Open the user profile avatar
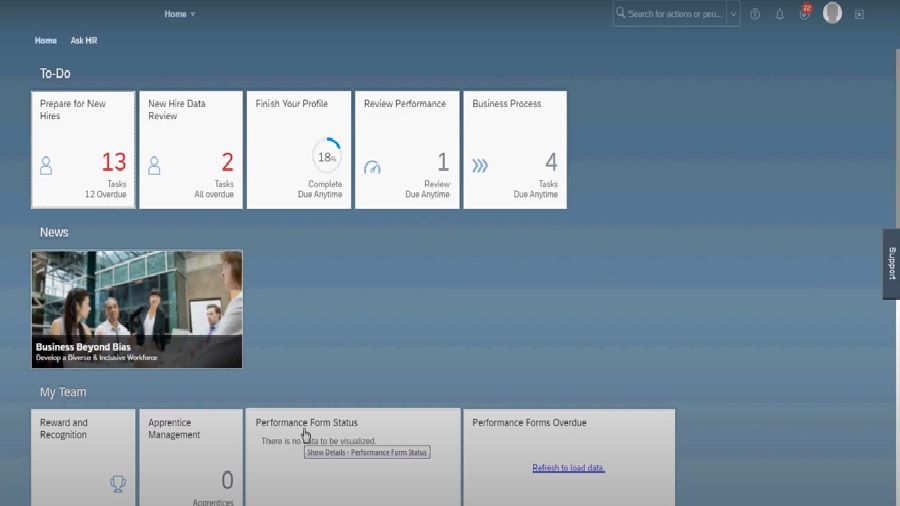The image size is (900, 506). tap(832, 13)
